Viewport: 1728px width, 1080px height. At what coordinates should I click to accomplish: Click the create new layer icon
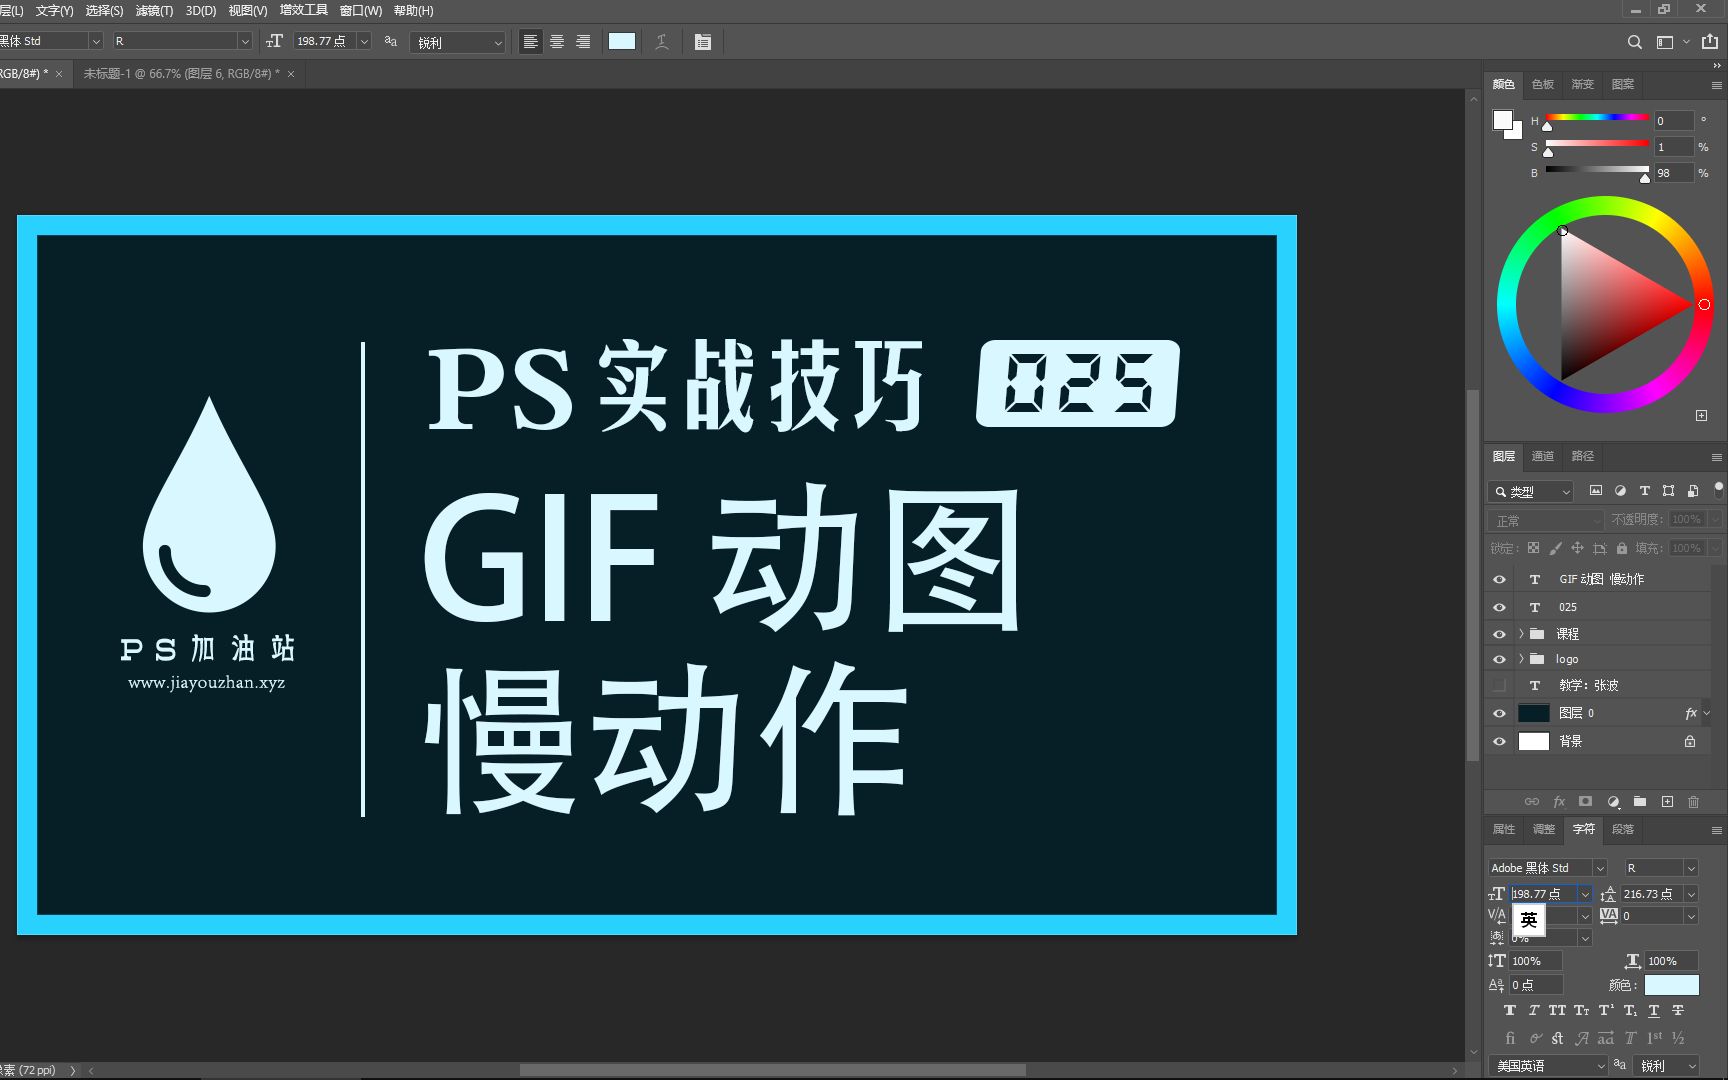tap(1667, 802)
